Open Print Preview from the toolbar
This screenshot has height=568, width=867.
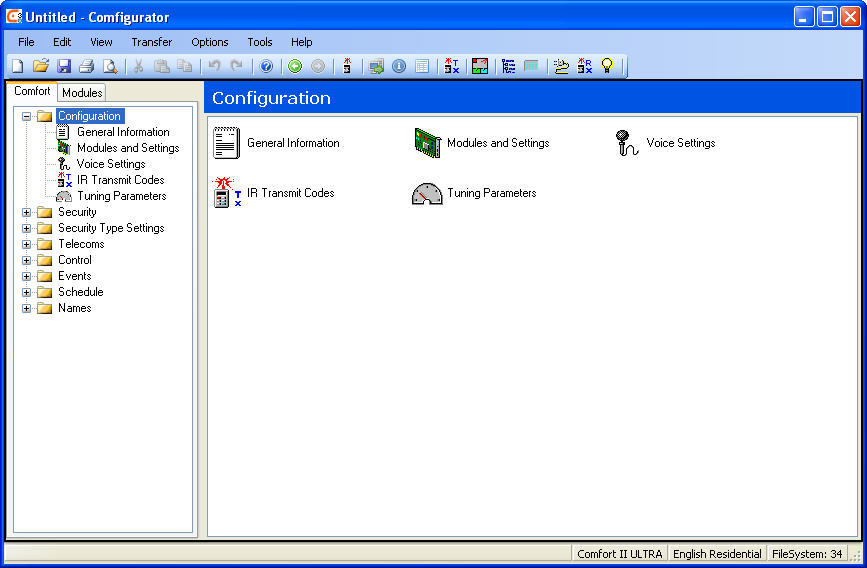(111, 66)
